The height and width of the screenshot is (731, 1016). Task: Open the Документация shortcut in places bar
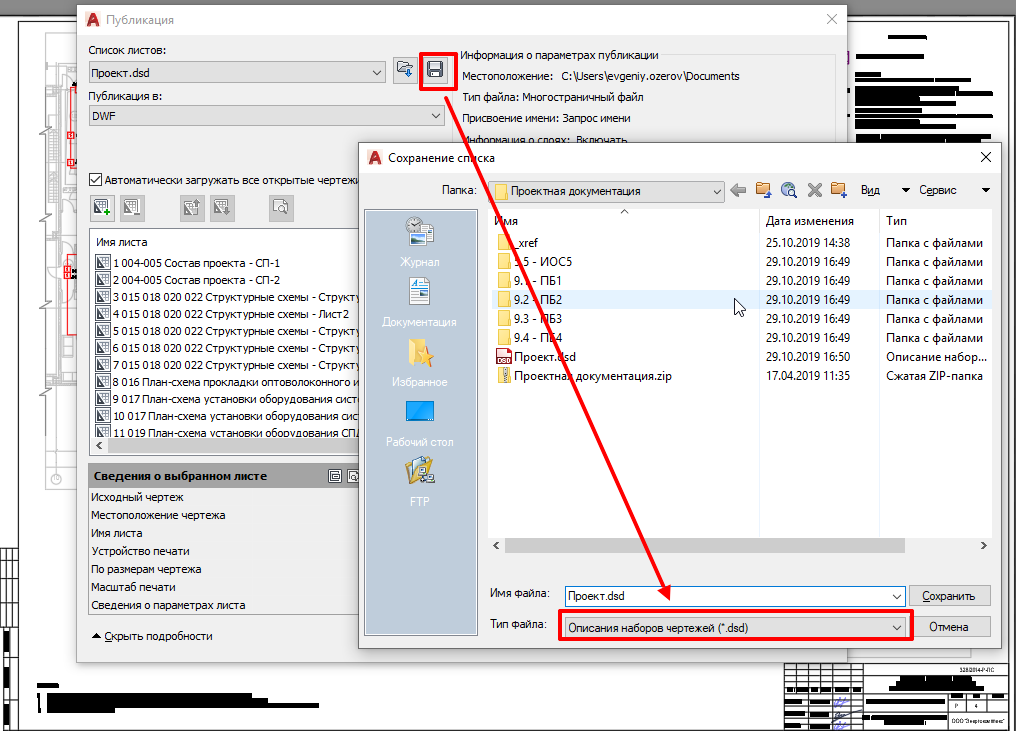tap(419, 302)
